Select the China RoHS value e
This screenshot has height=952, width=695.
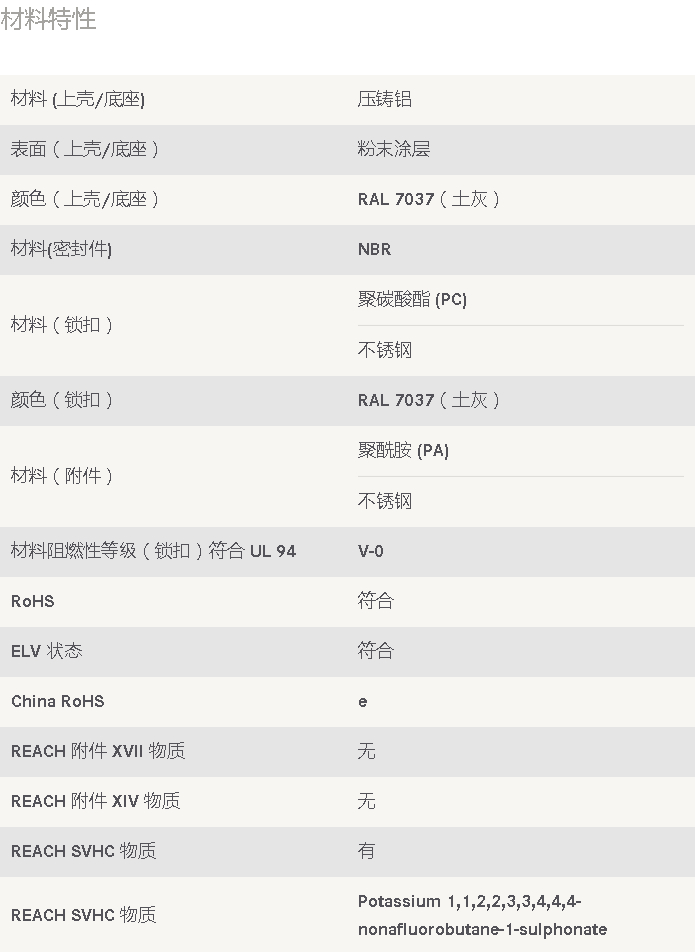tap(362, 702)
